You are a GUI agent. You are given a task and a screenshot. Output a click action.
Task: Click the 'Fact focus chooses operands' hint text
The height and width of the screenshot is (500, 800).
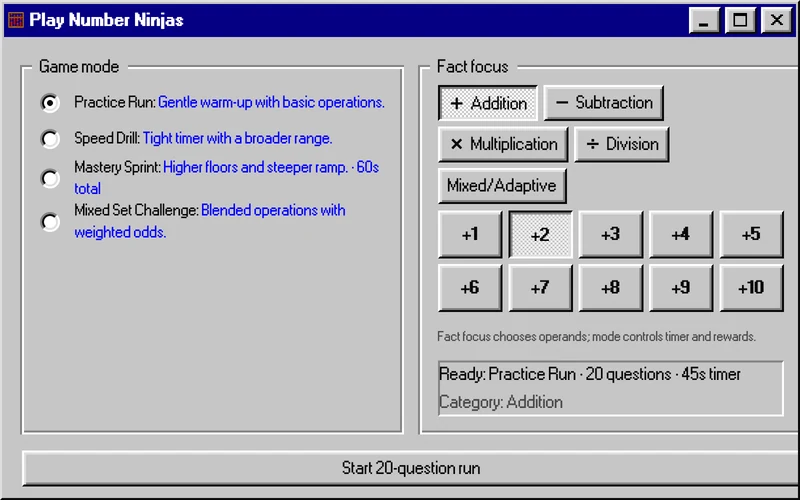point(513,337)
